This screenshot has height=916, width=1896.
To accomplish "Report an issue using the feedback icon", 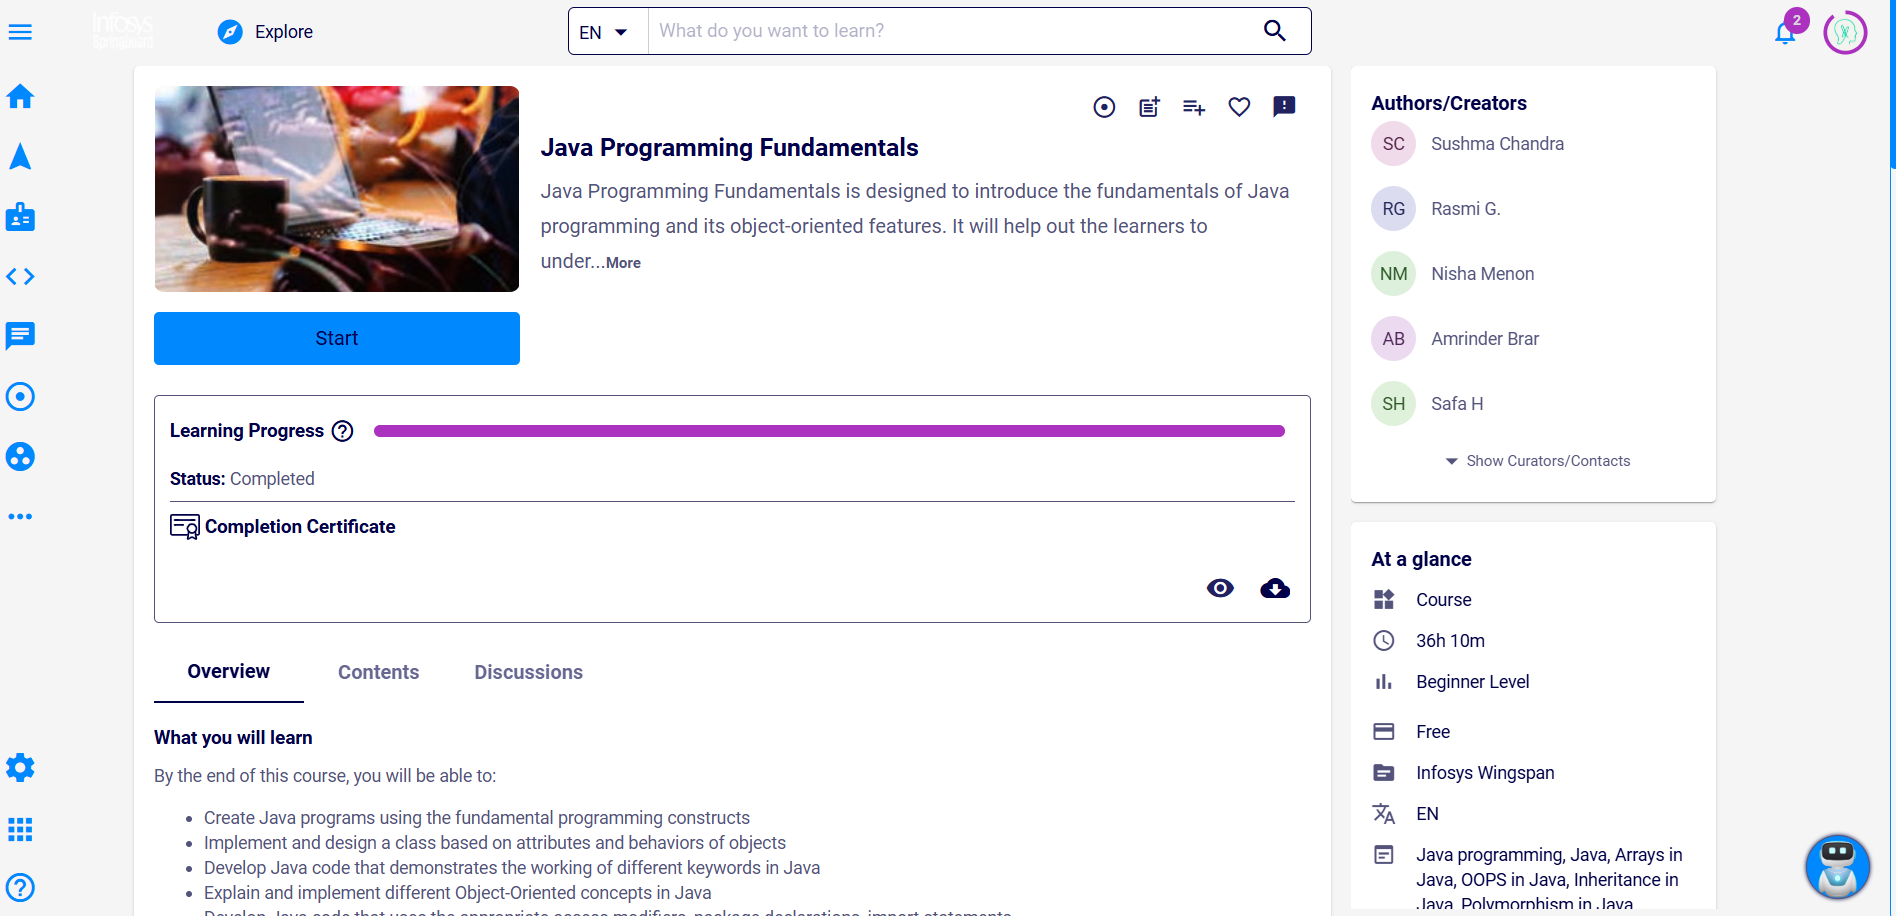I will click(x=1284, y=106).
